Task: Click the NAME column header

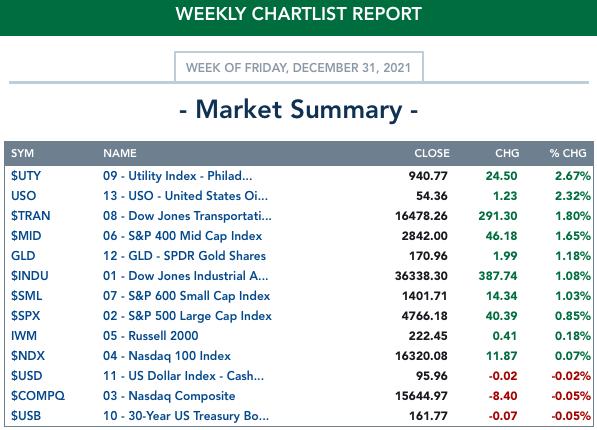Action: (x=120, y=153)
